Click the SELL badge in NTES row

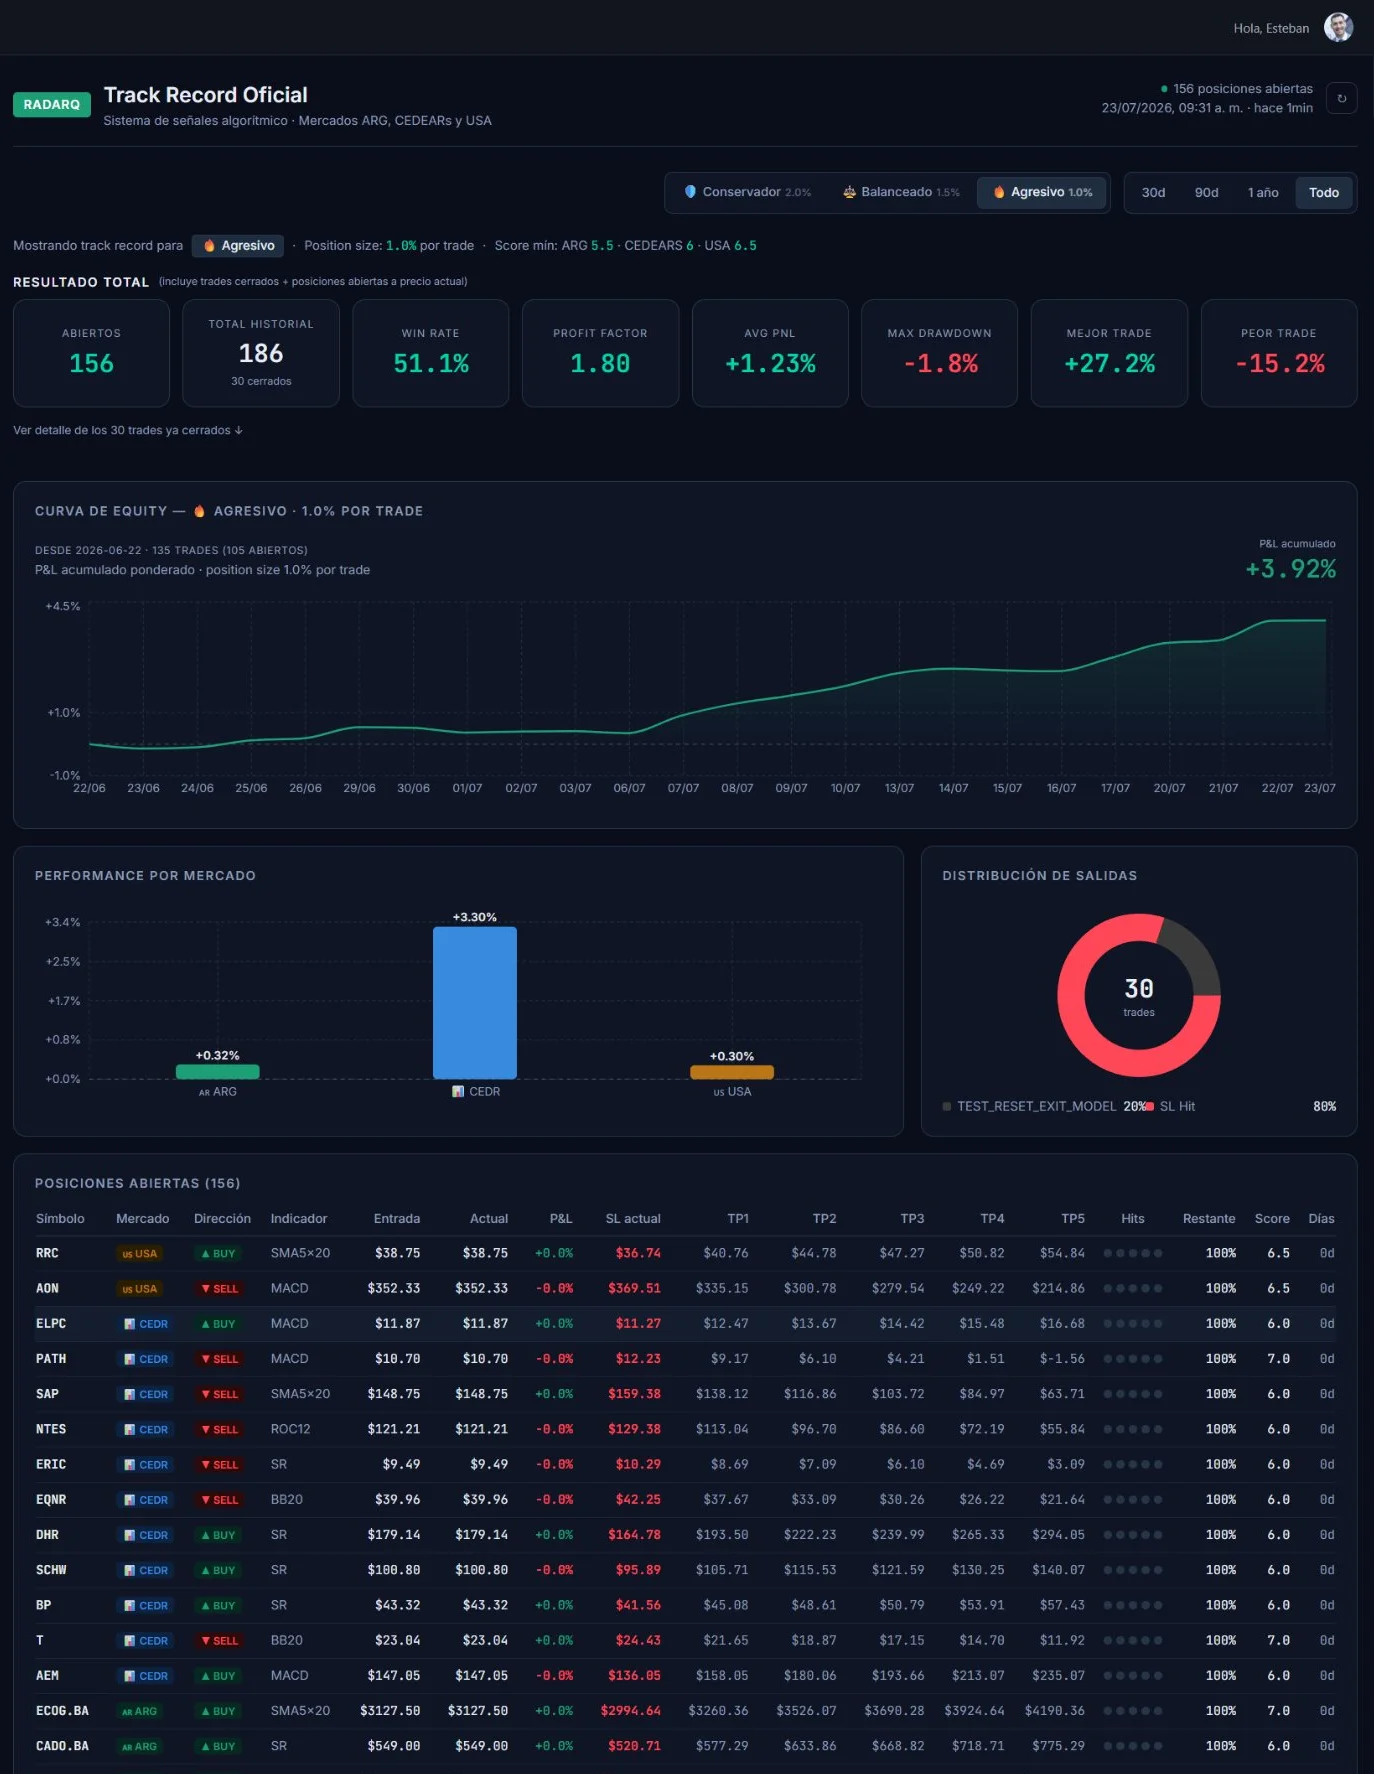[220, 1430]
